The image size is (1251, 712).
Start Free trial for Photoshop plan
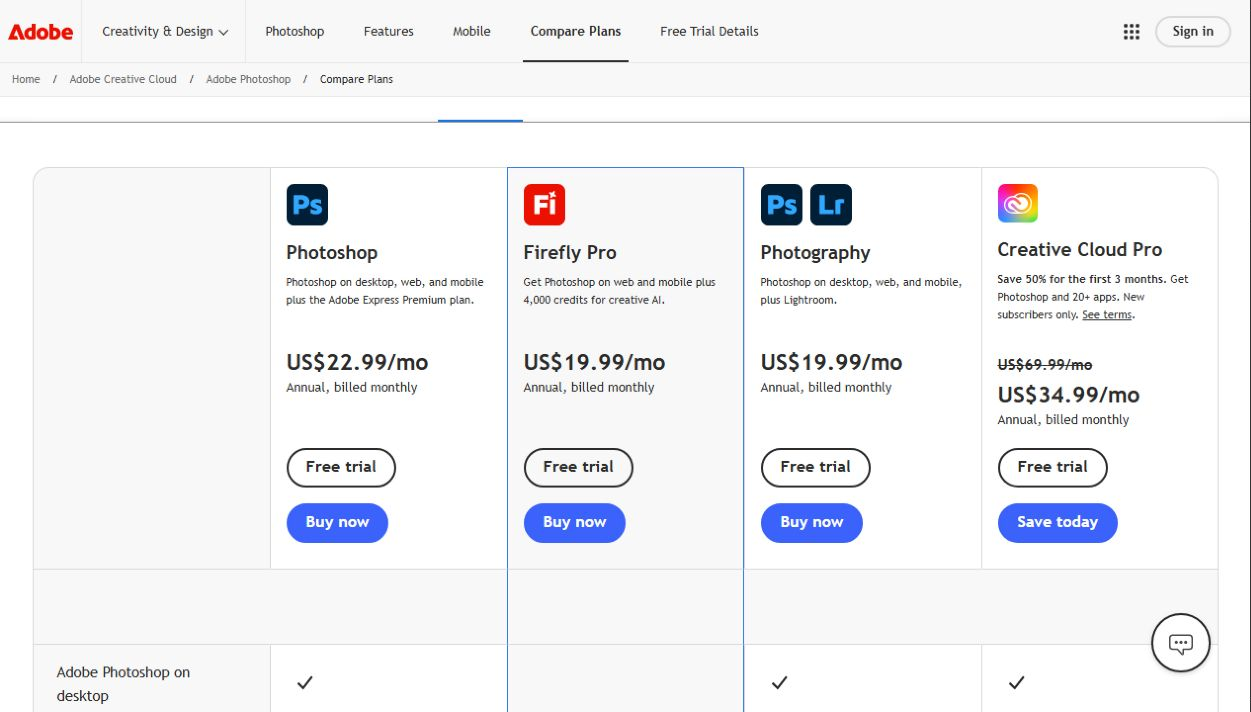click(x=341, y=467)
